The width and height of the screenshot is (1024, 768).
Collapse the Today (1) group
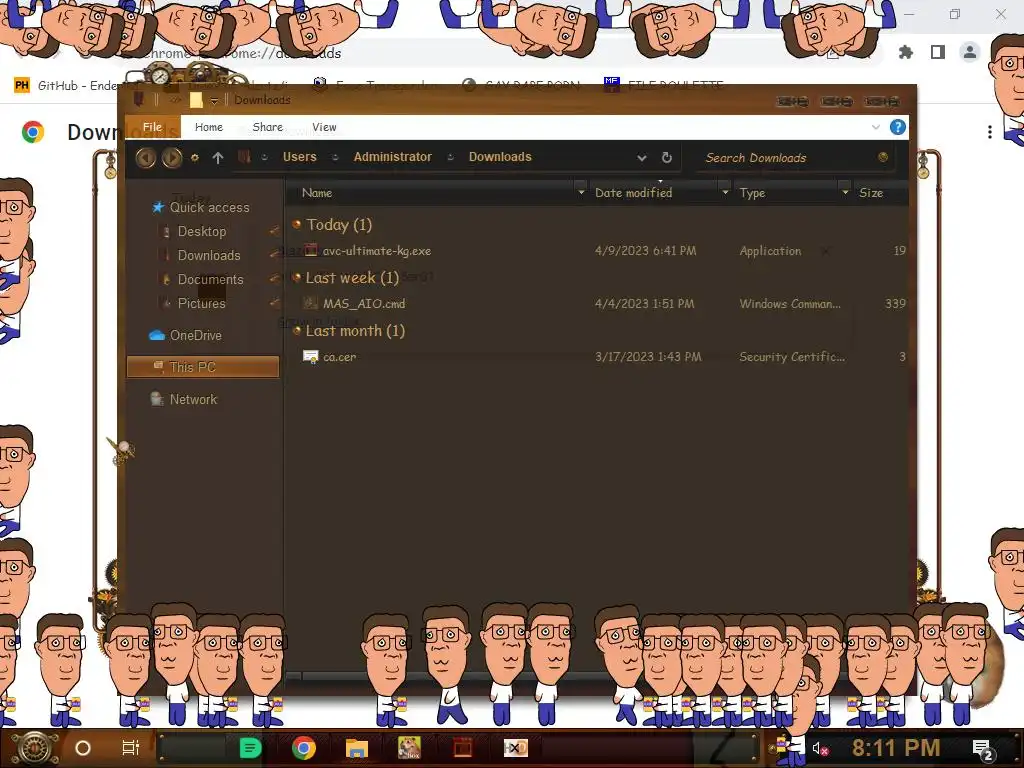click(296, 225)
